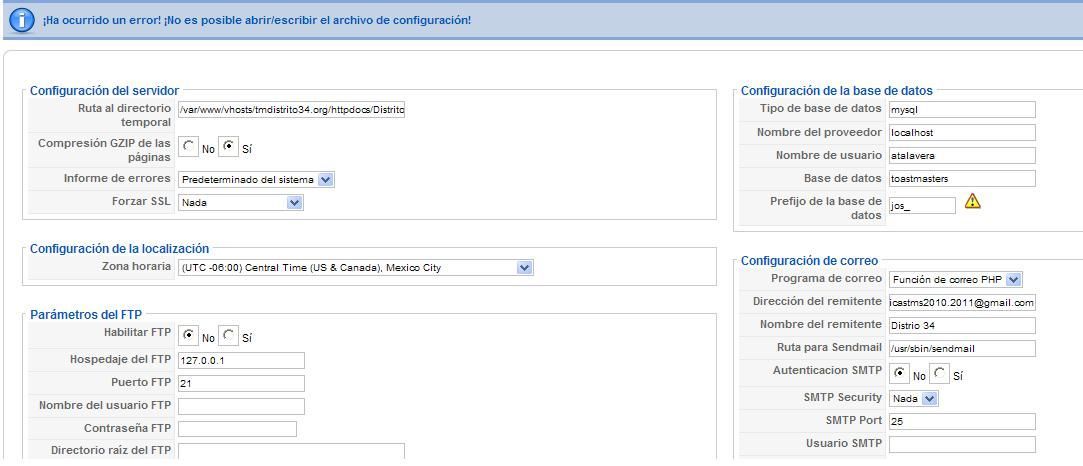Click the yellow warning triangle icon

pos(972,201)
